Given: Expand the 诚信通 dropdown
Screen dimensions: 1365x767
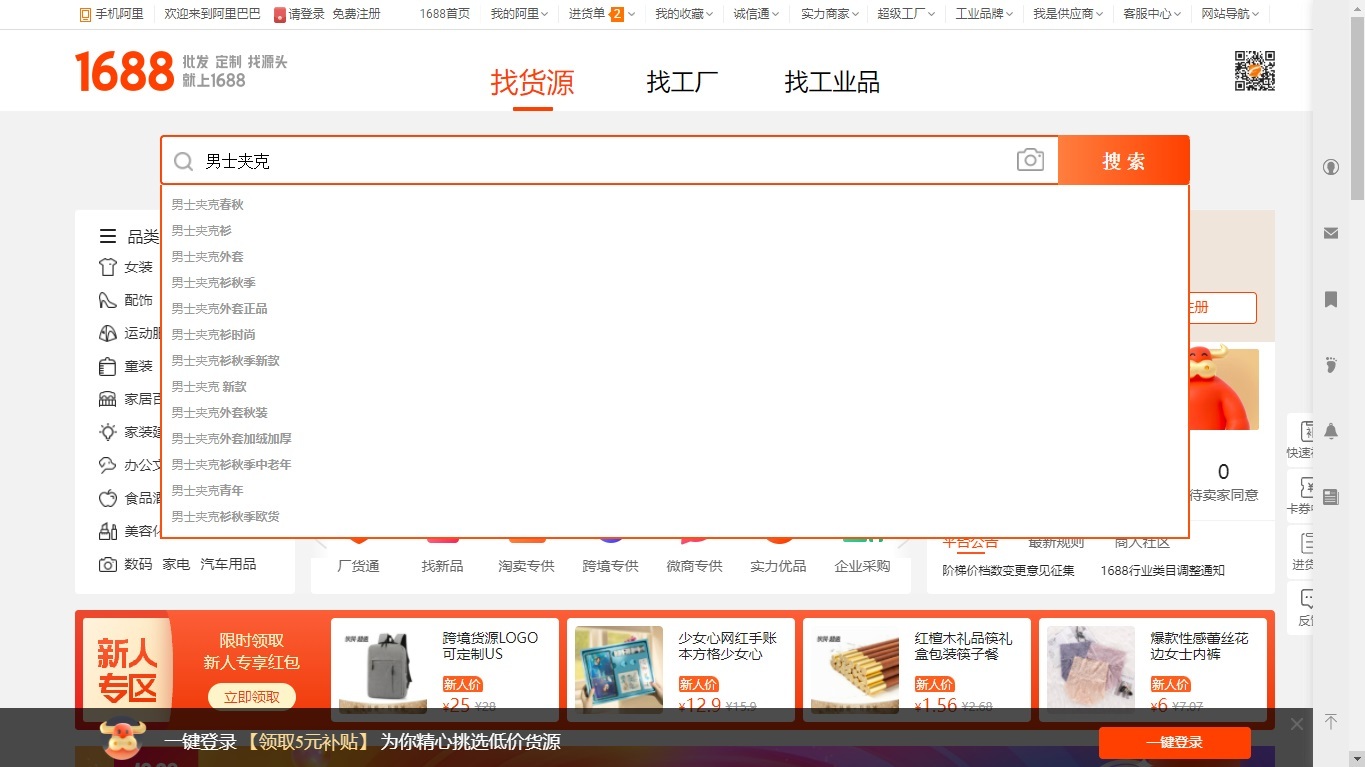Looking at the screenshot, I should click(x=756, y=14).
